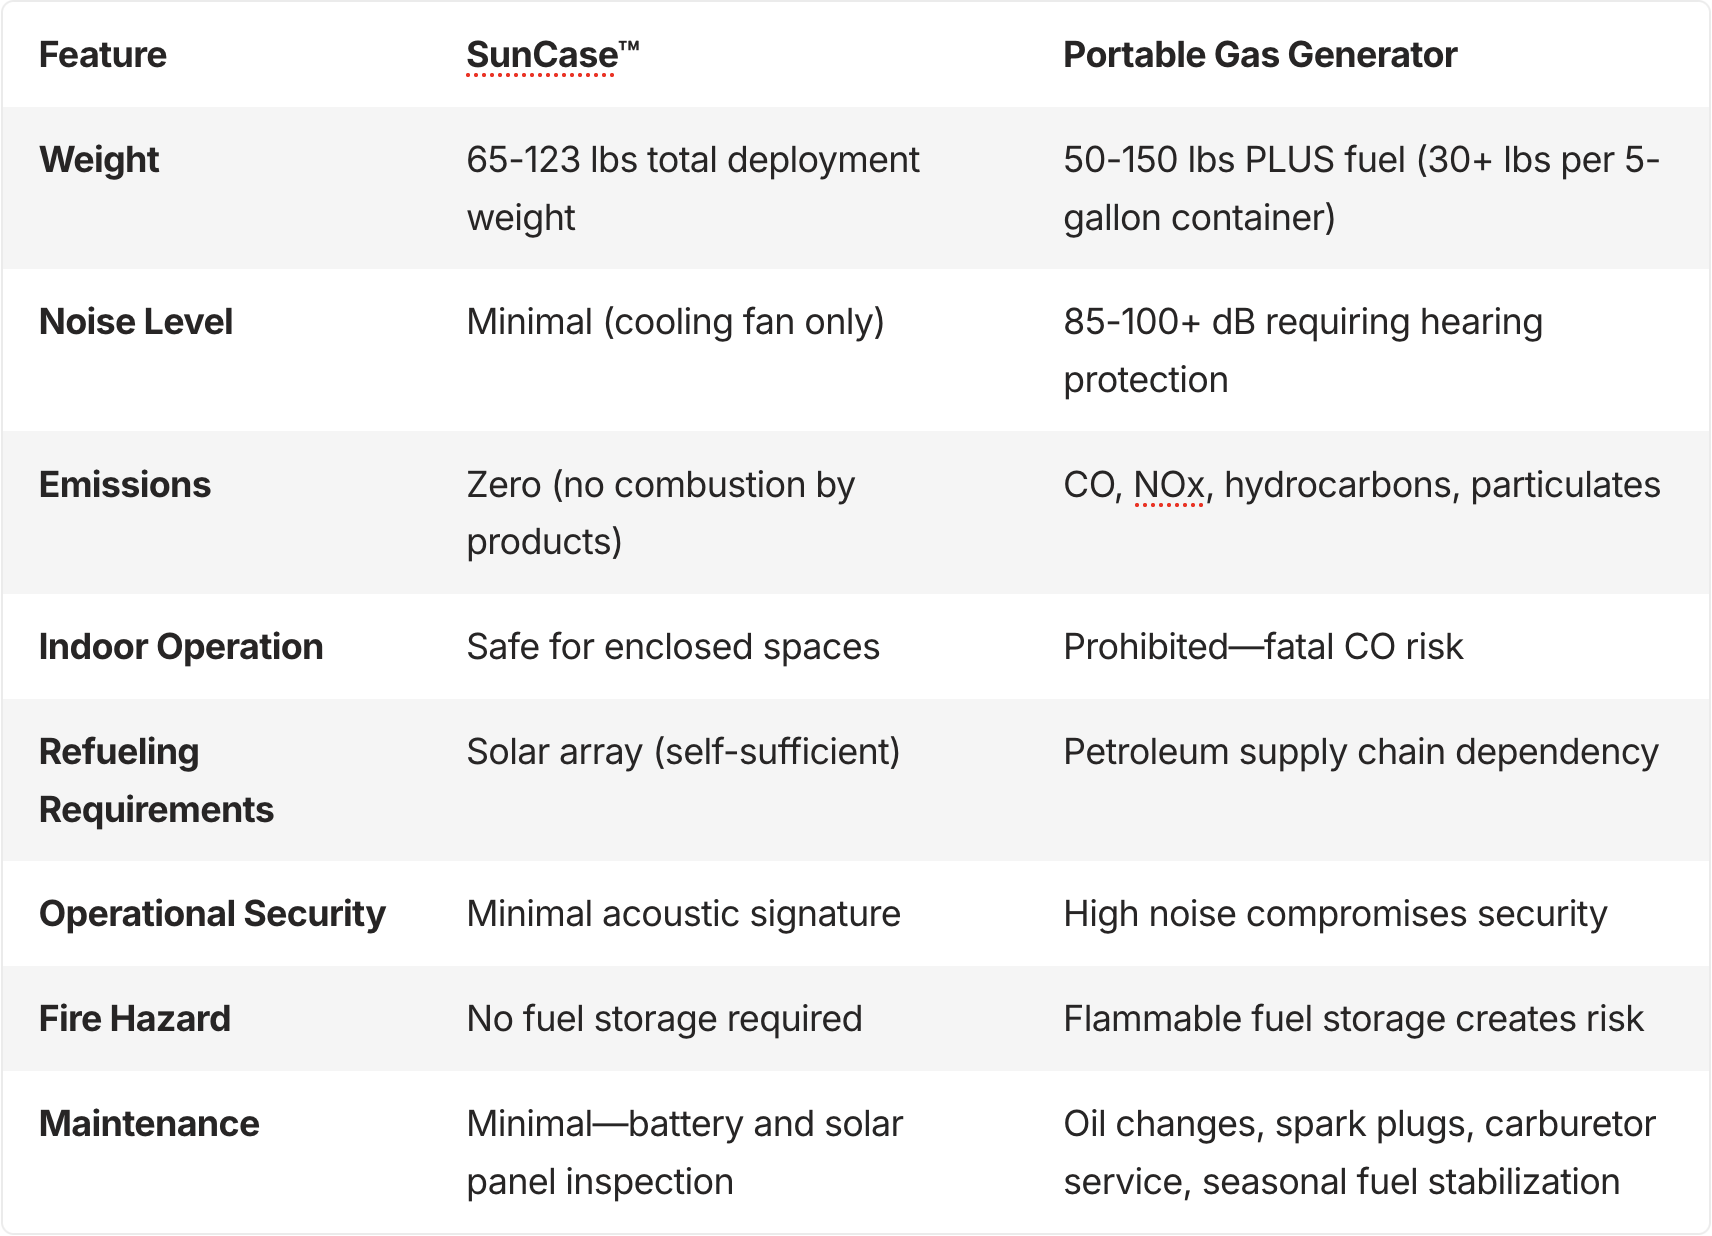Click "Solar array (self-sufficient)" cell

coord(682,752)
